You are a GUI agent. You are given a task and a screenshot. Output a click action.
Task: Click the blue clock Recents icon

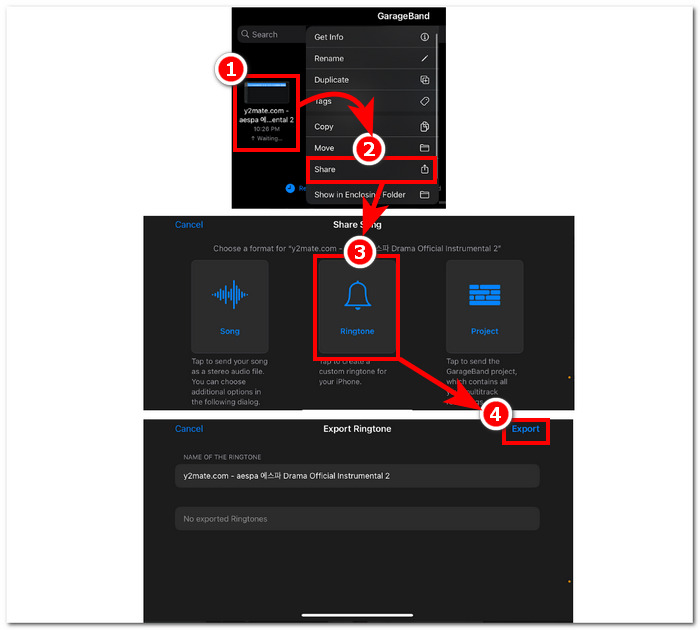(x=290, y=188)
